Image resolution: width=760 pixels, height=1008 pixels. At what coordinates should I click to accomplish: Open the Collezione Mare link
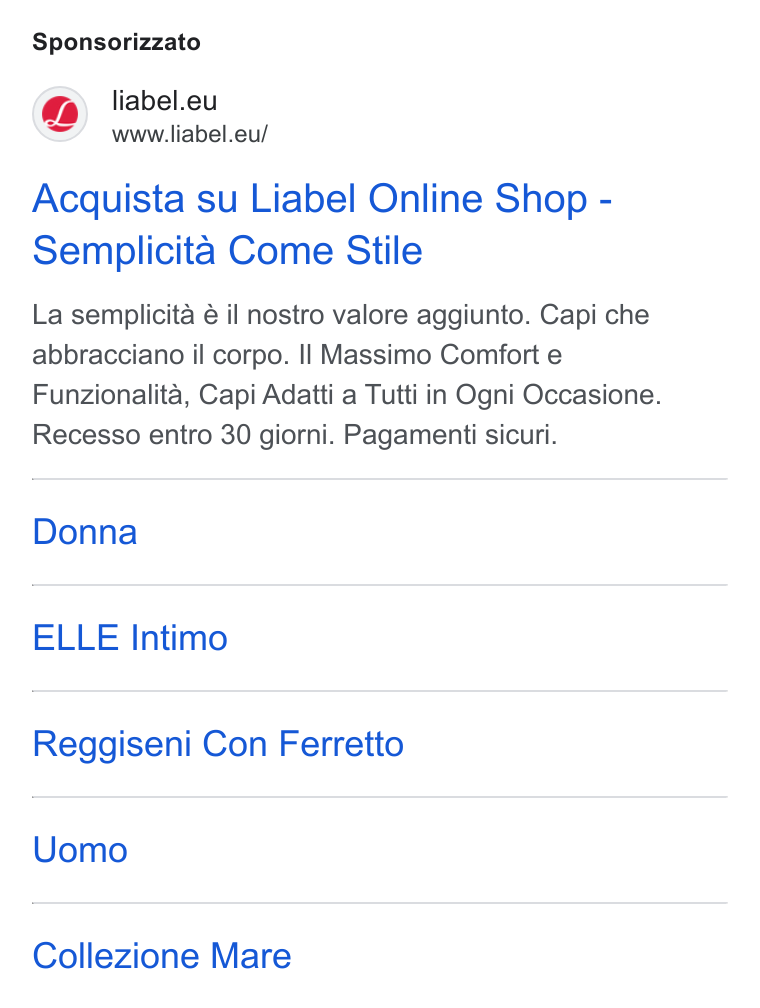[162, 956]
